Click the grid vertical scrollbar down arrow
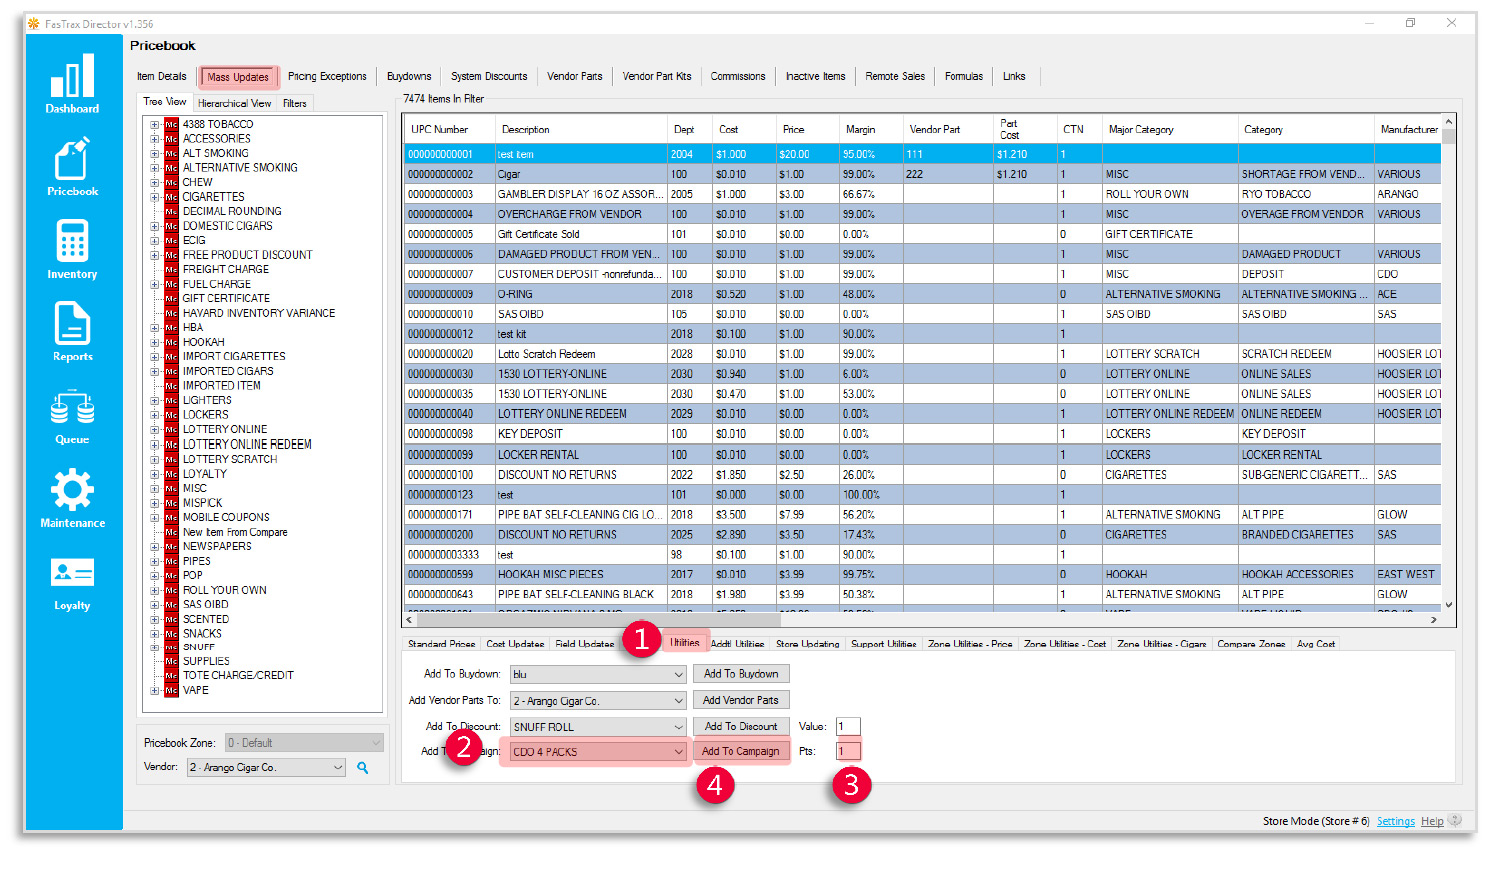The height and width of the screenshot is (871, 1486). click(x=1449, y=605)
